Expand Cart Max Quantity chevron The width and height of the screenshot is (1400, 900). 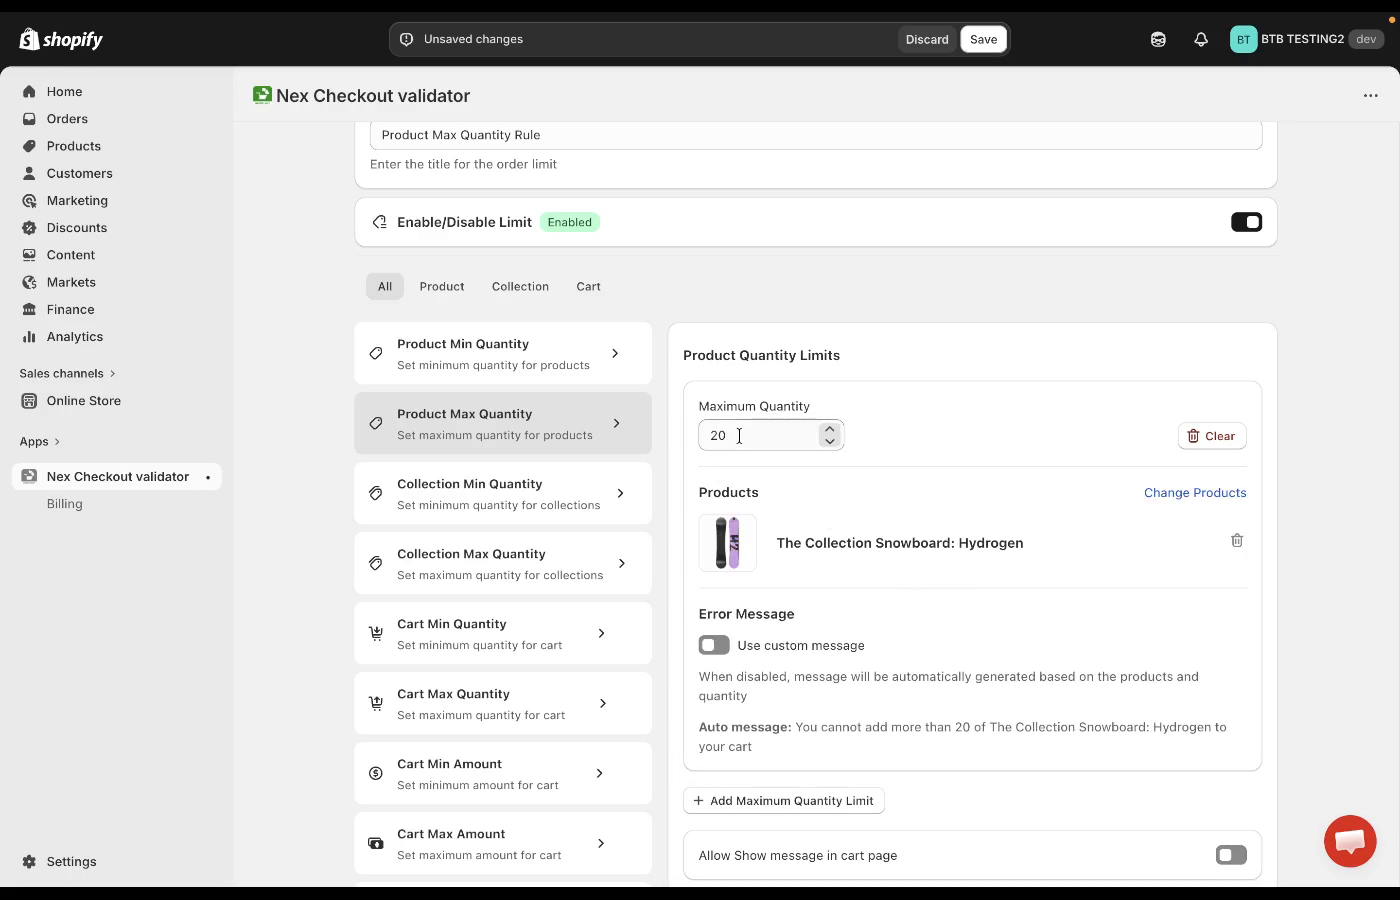tap(603, 703)
